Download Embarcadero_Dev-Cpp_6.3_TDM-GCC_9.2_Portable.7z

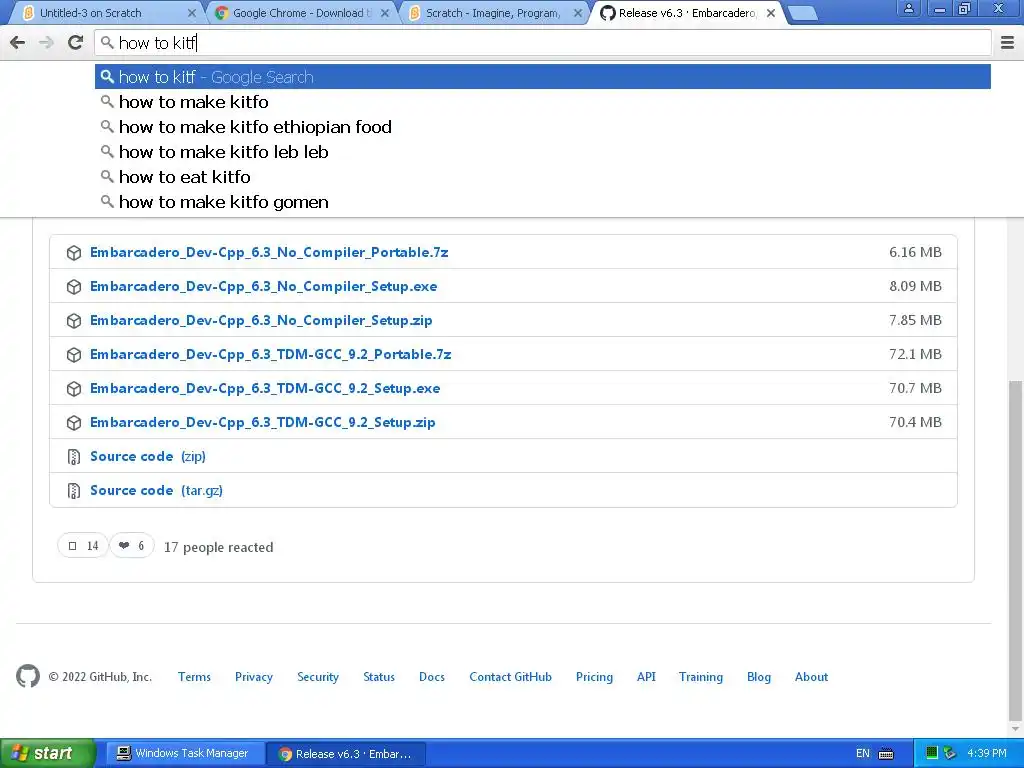pos(270,355)
